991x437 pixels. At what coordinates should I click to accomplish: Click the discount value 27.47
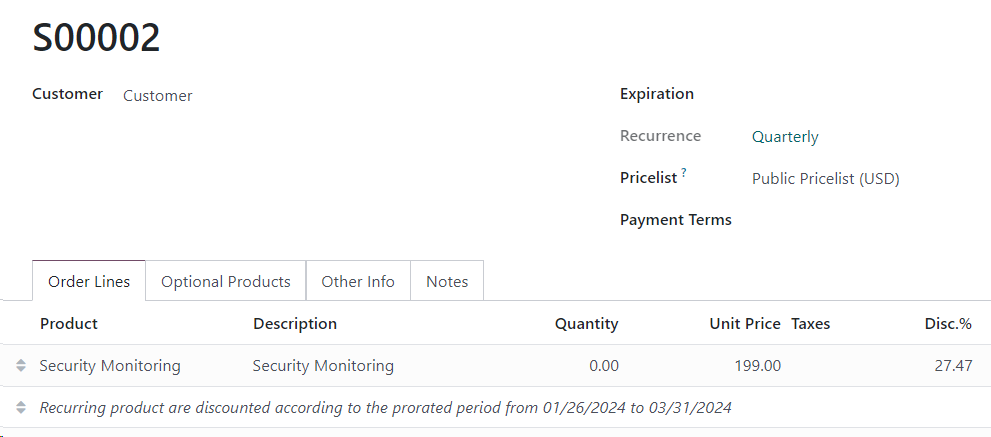(x=952, y=366)
